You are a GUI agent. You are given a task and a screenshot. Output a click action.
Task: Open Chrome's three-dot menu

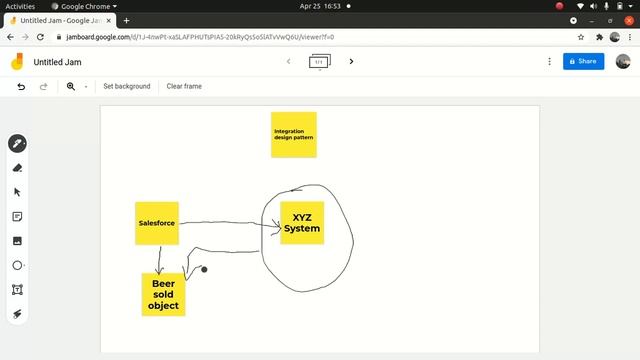pyautogui.click(x=630, y=37)
